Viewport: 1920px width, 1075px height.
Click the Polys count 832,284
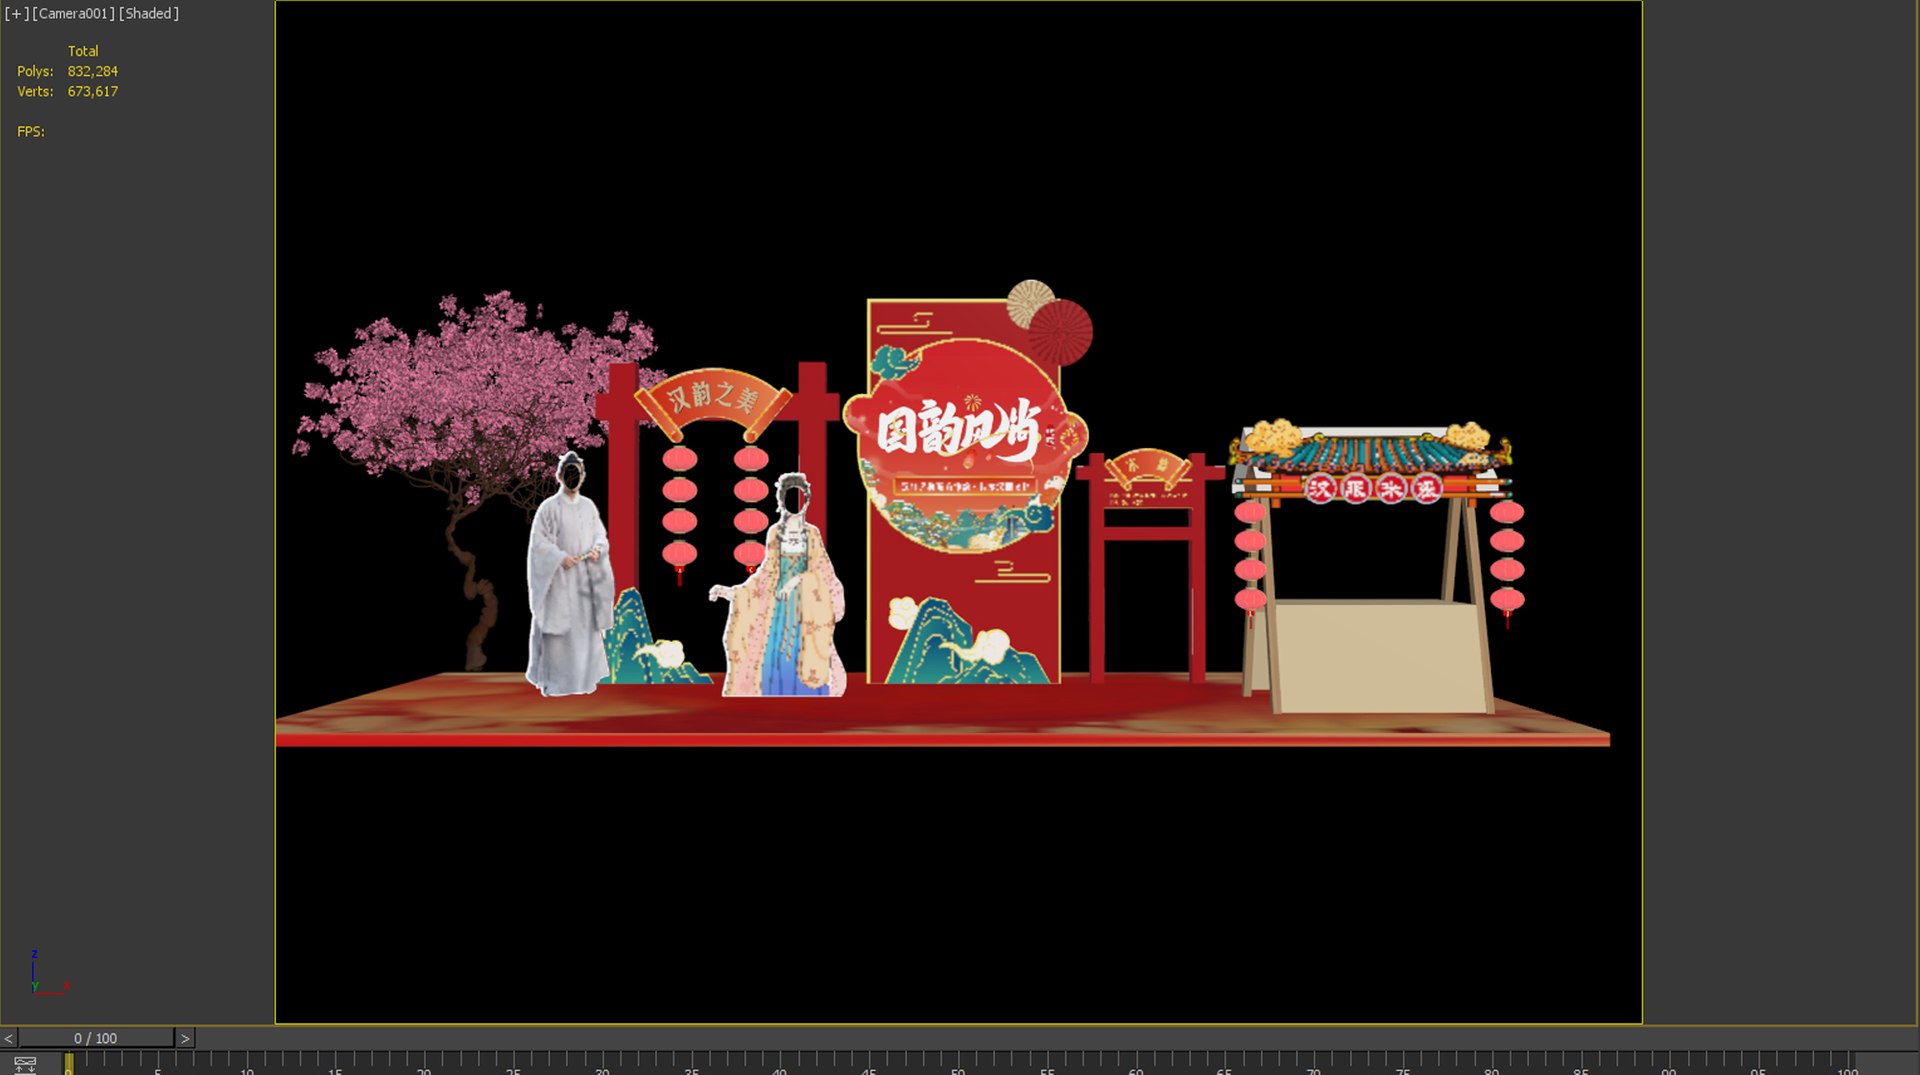click(93, 71)
